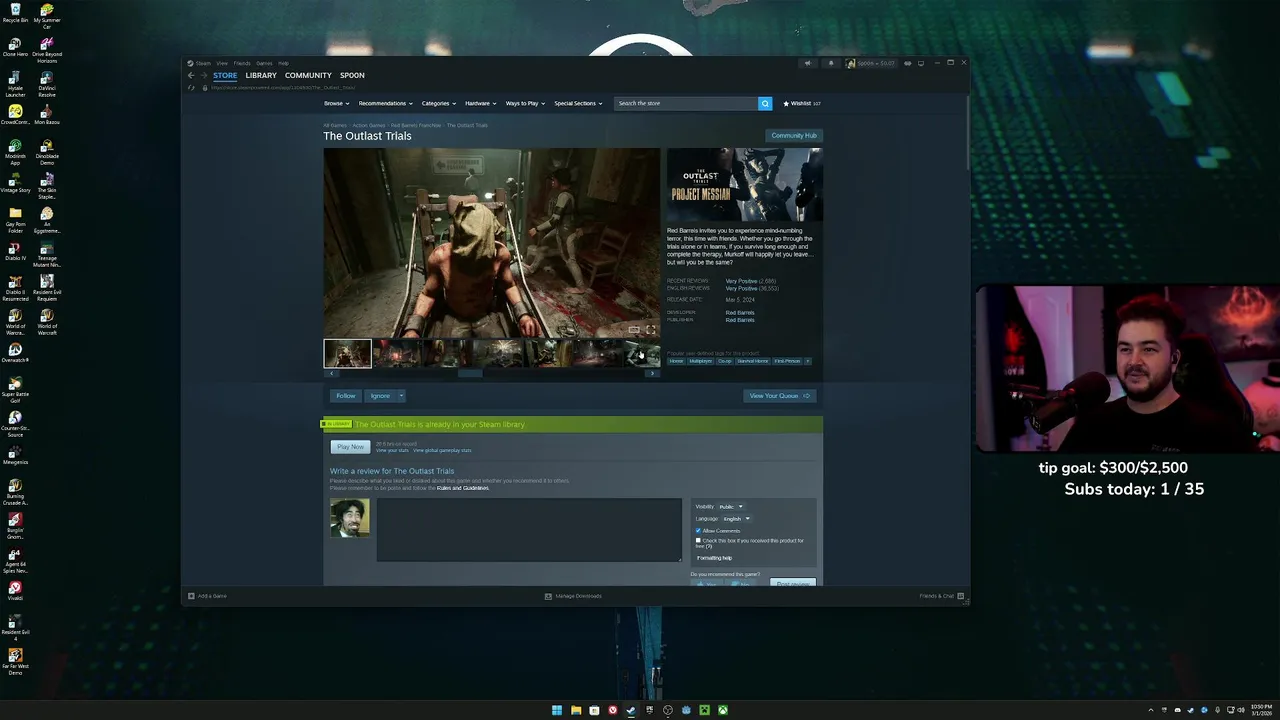Expand the Special Sections dropdown
Image resolution: width=1280 pixels, height=720 pixels.
(x=578, y=103)
